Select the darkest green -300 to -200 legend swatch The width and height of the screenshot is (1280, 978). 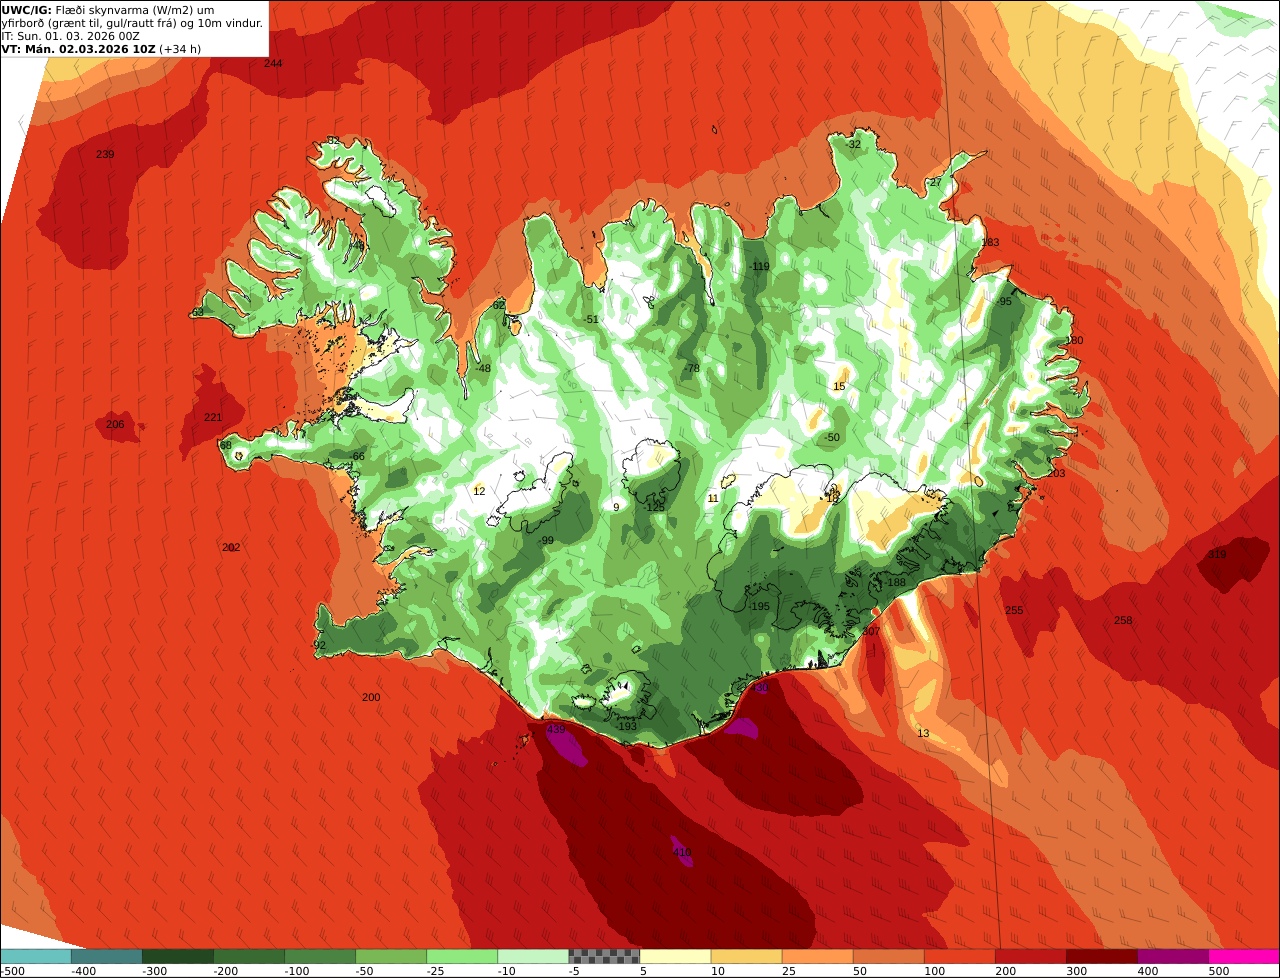(x=178, y=957)
